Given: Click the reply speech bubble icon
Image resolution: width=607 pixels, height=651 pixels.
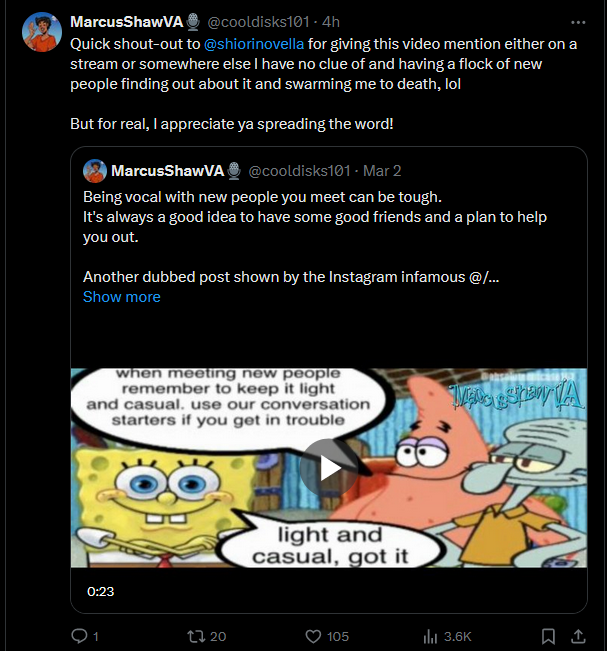Looking at the screenshot, I should pyautogui.click(x=79, y=636).
